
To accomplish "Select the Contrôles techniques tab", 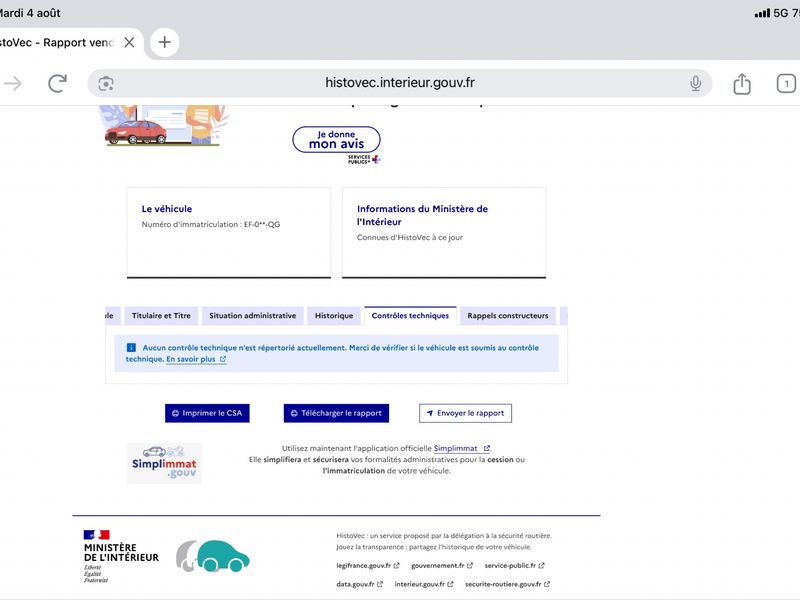I will pyautogui.click(x=410, y=316).
